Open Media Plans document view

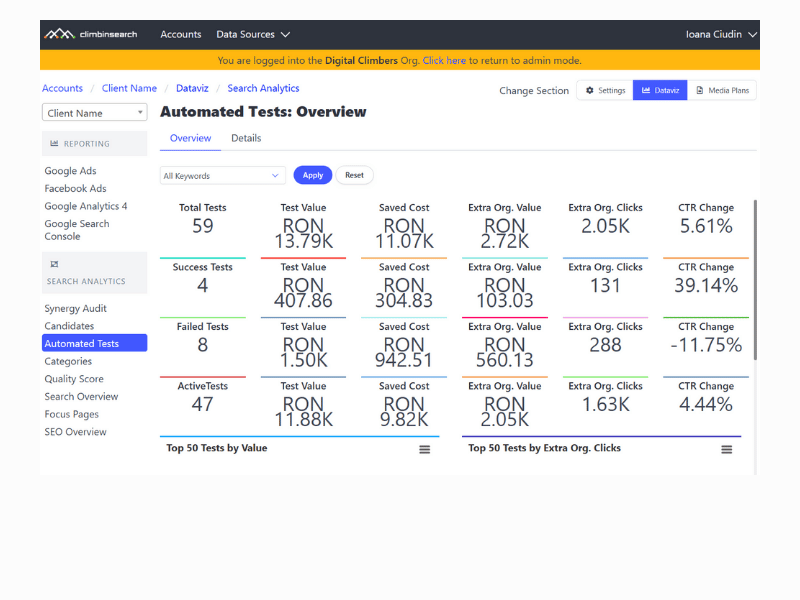tap(722, 90)
